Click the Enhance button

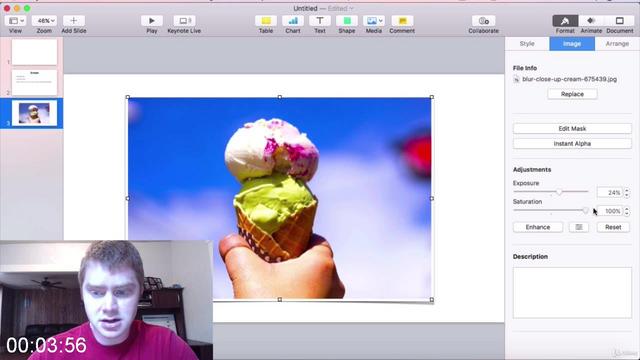tap(538, 227)
